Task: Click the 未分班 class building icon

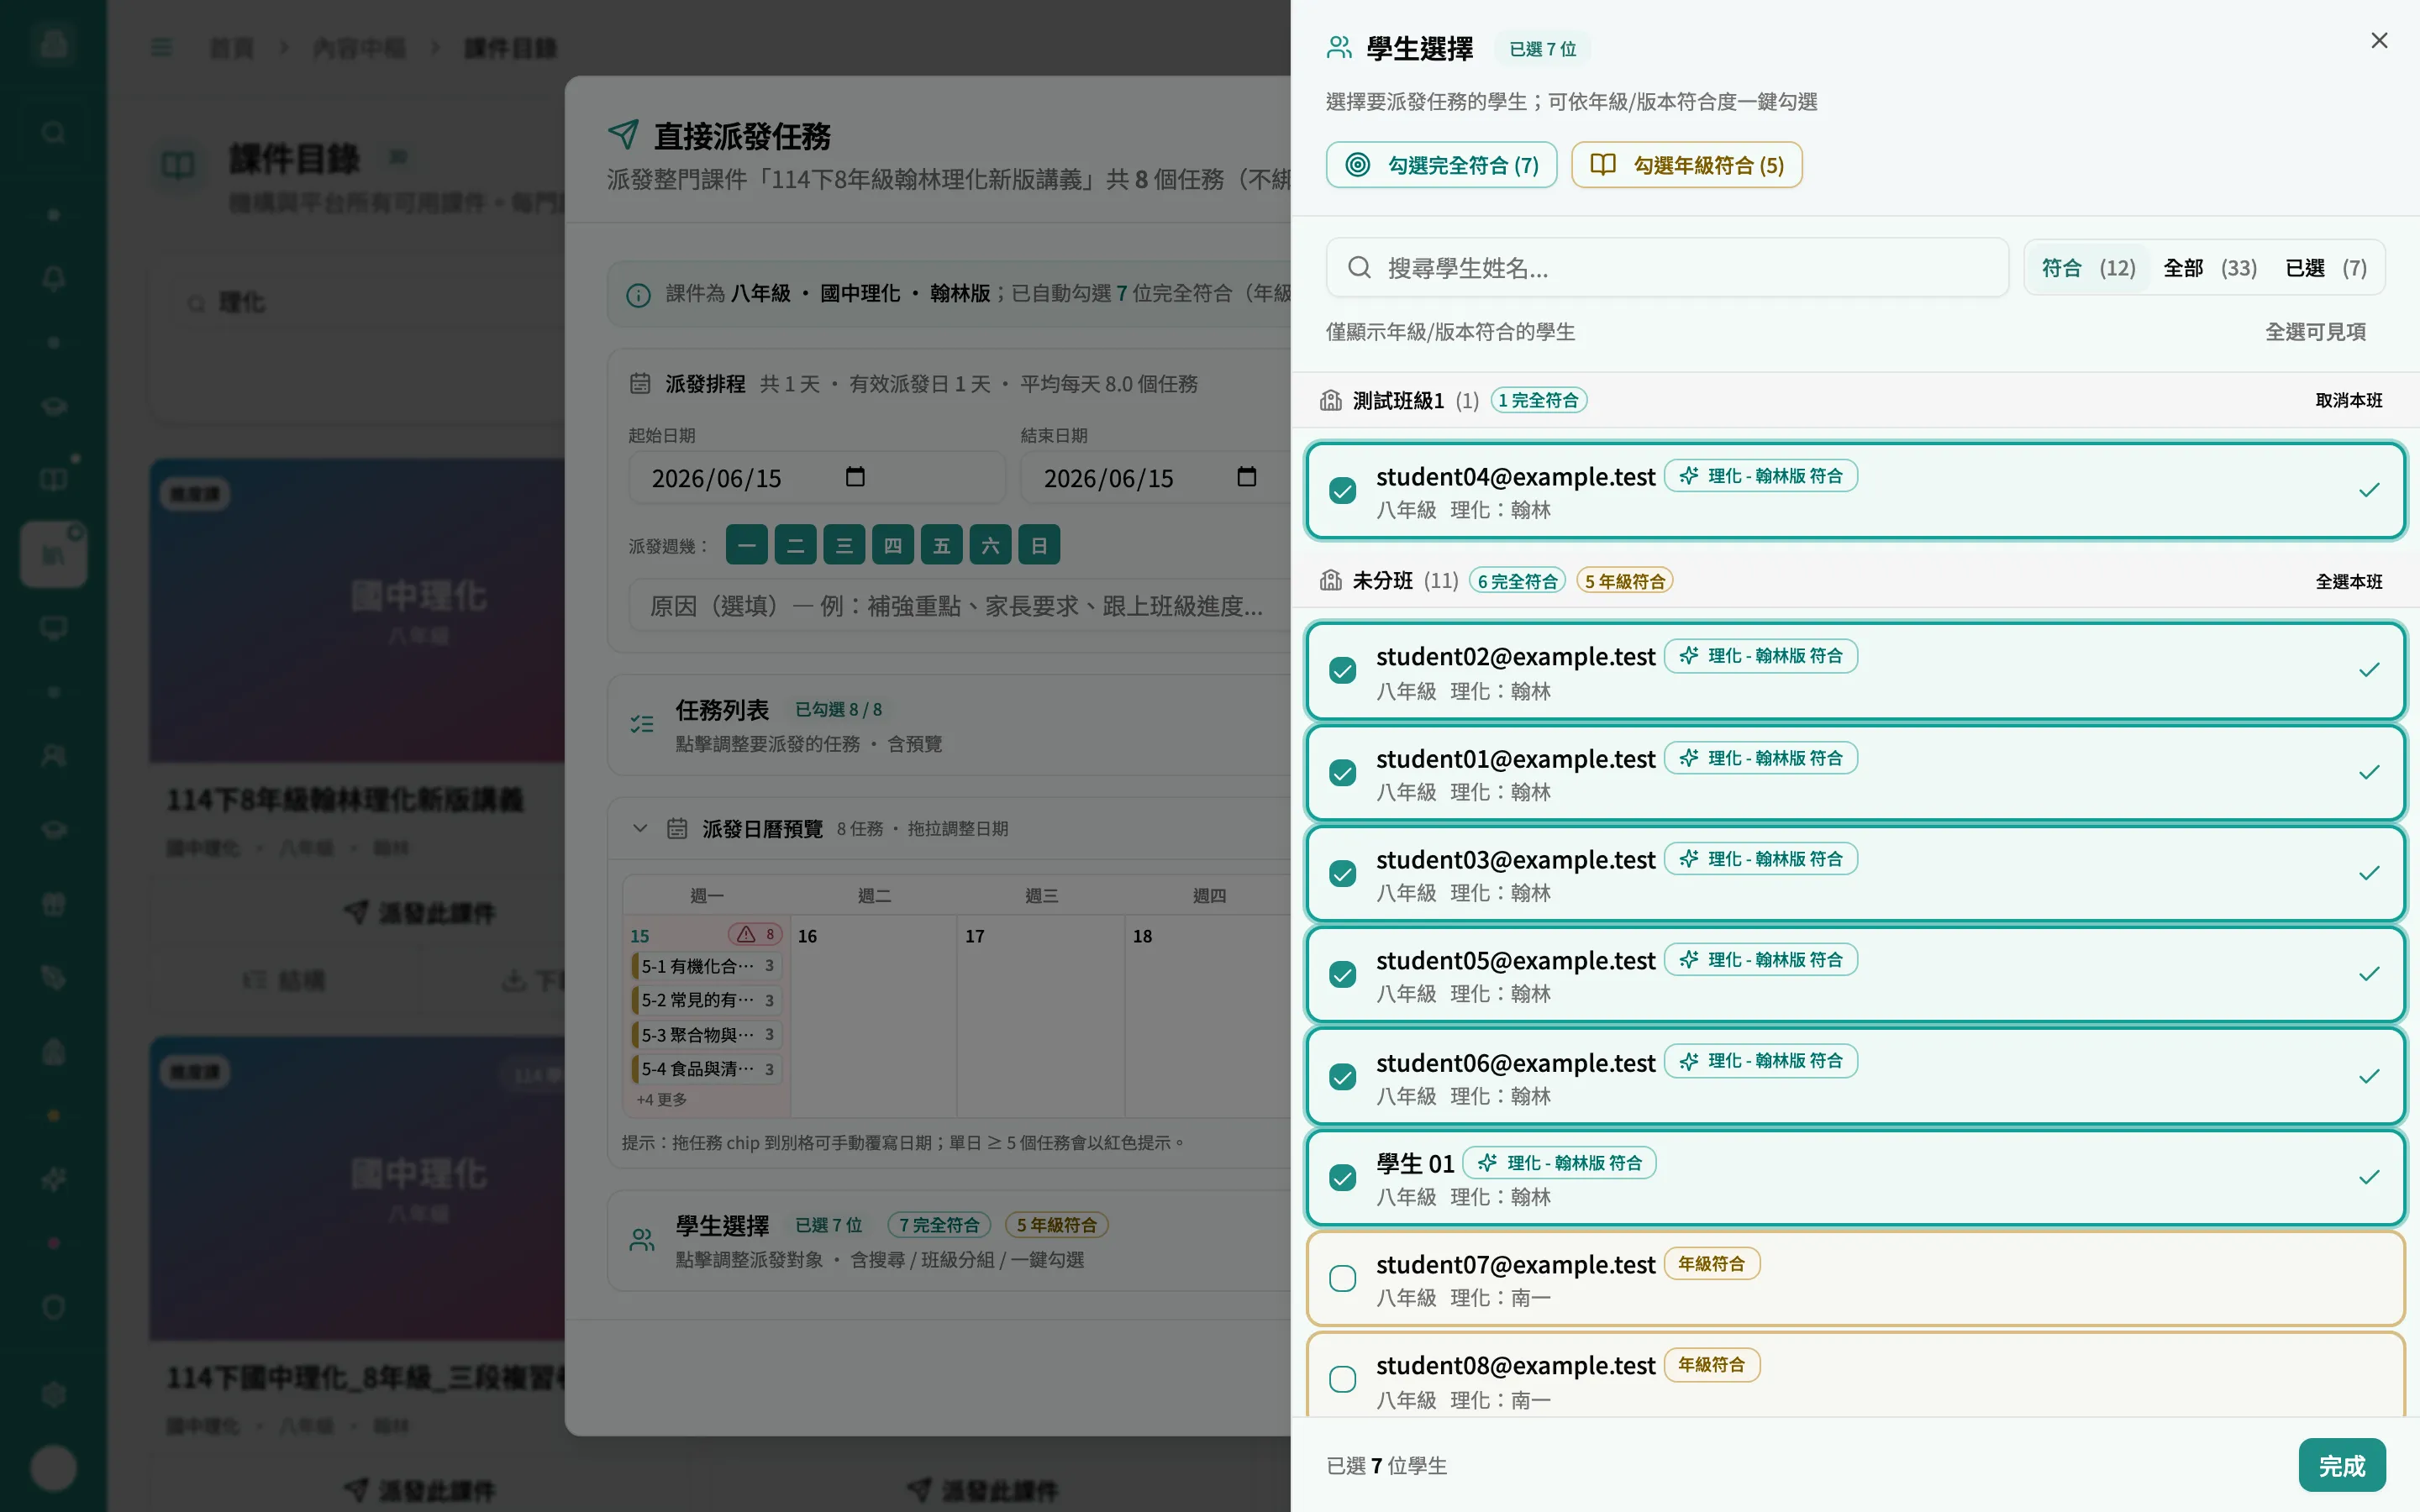Action: coord(1330,580)
